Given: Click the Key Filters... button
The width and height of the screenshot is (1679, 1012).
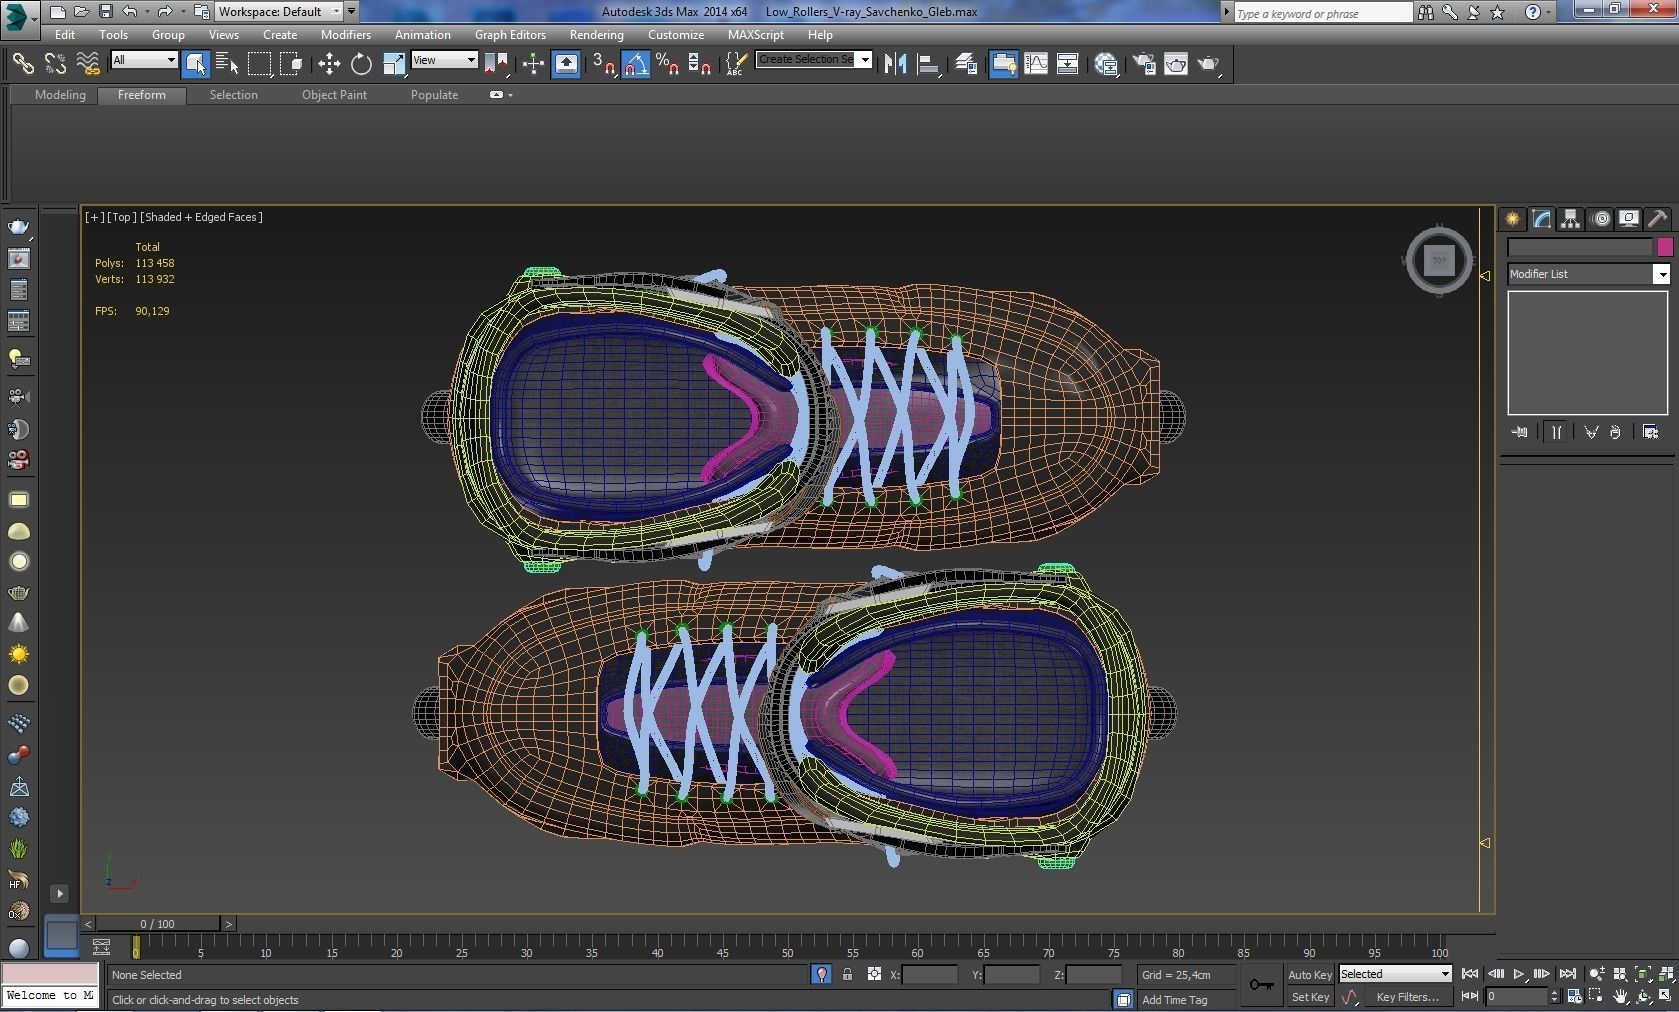Looking at the screenshot, I should (x=1407, y=997).
